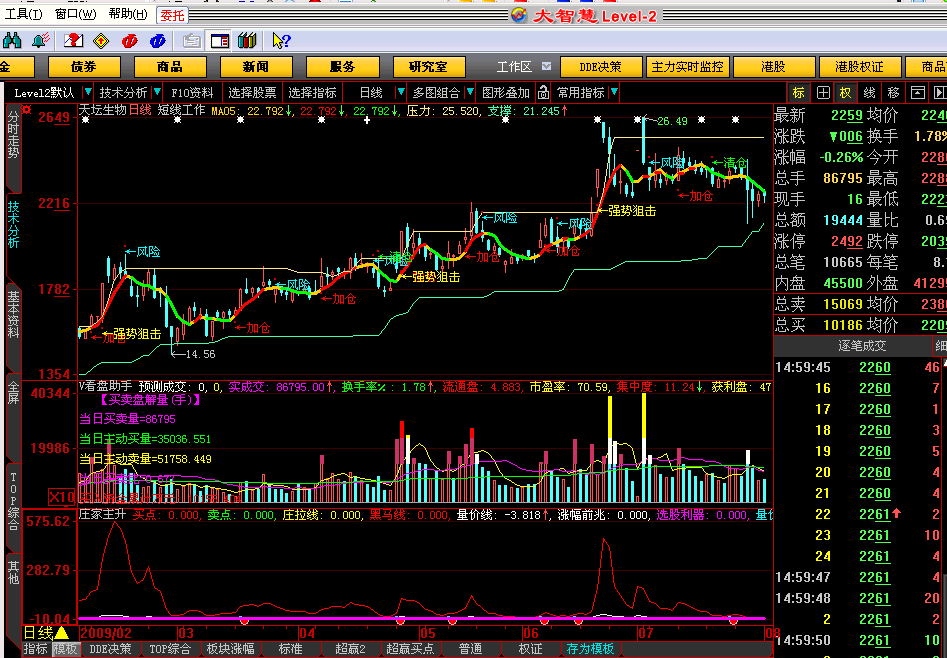The height and width of the screenshot is (658, 947).
Task: Open the colored books library icon
Action: coord(247,40)
